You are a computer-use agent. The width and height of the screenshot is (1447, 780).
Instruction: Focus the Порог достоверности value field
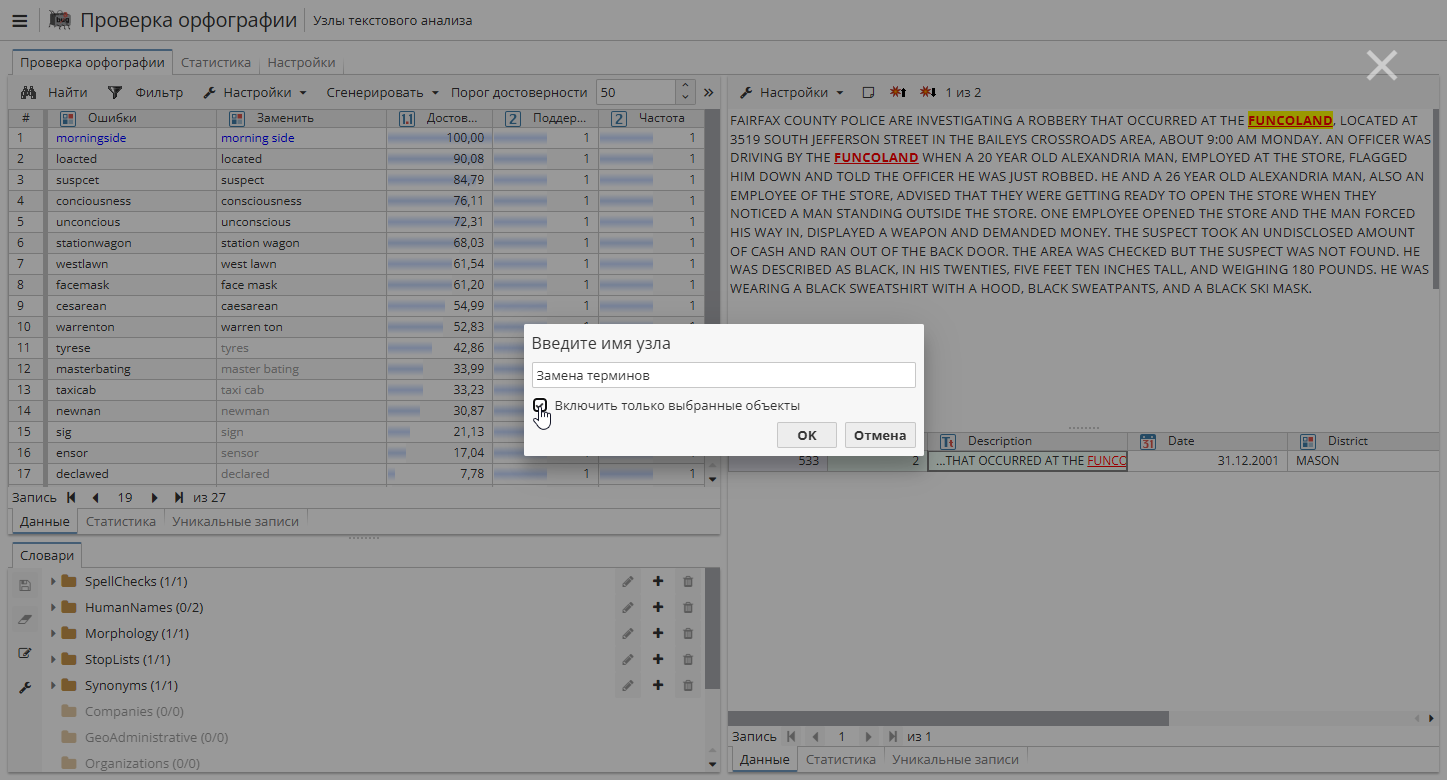tap(636, 92)
